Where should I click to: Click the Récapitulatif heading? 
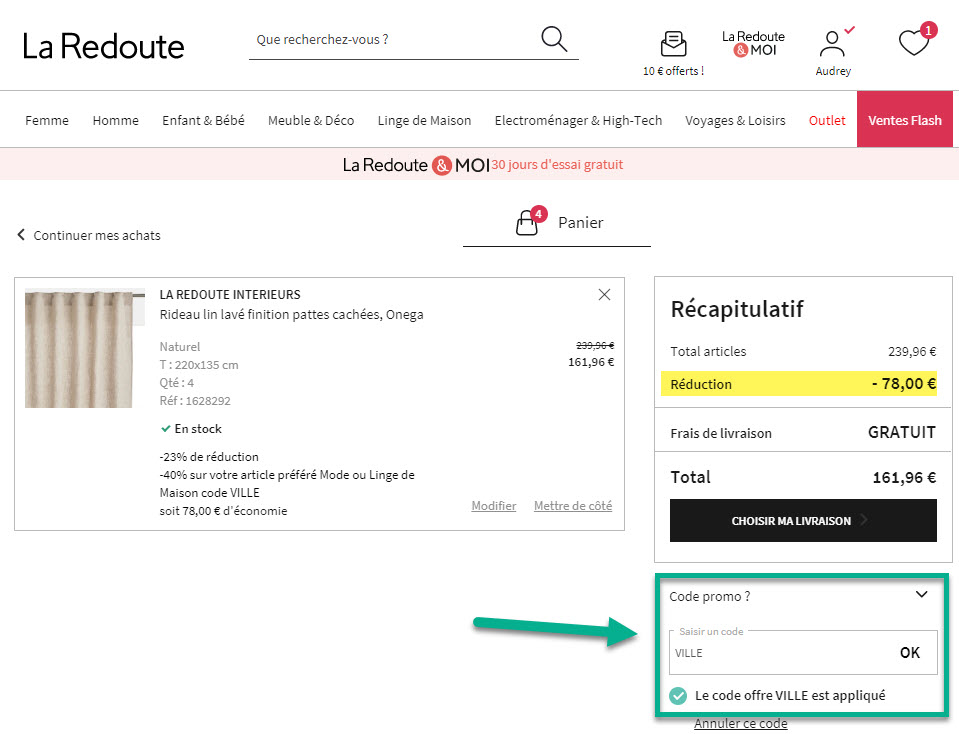click(x=737, y=309)
